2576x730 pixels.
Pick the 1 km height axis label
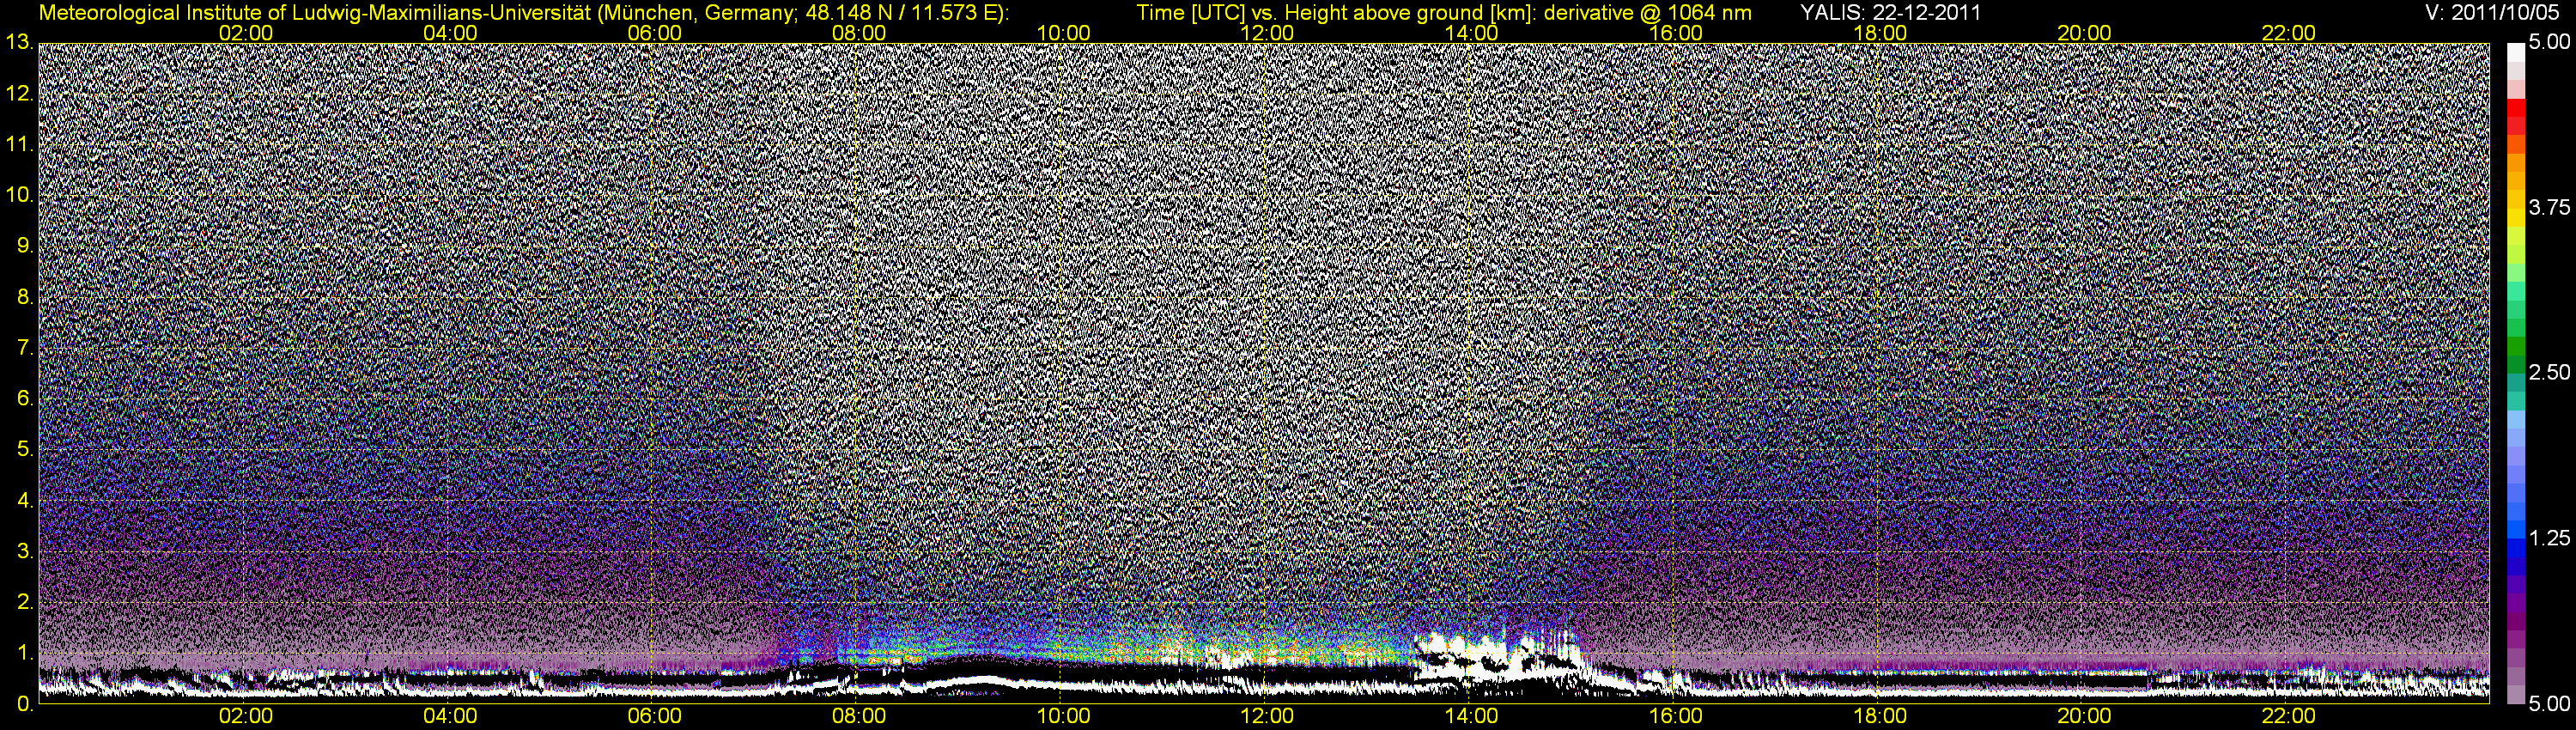click(x=24, y=653)
